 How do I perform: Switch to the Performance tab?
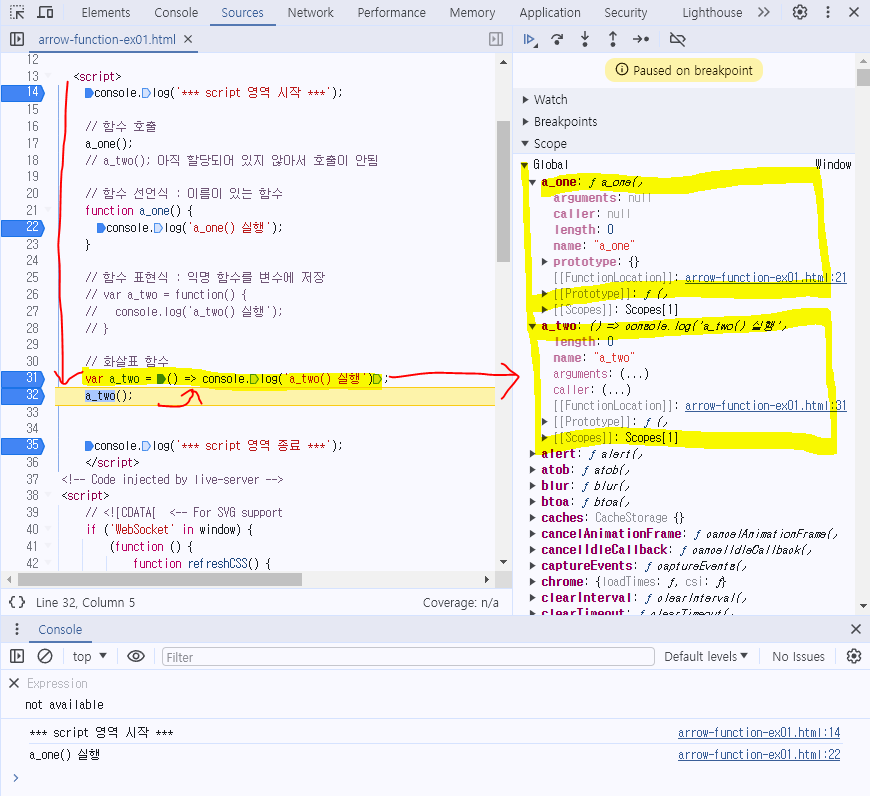[391, 12]
